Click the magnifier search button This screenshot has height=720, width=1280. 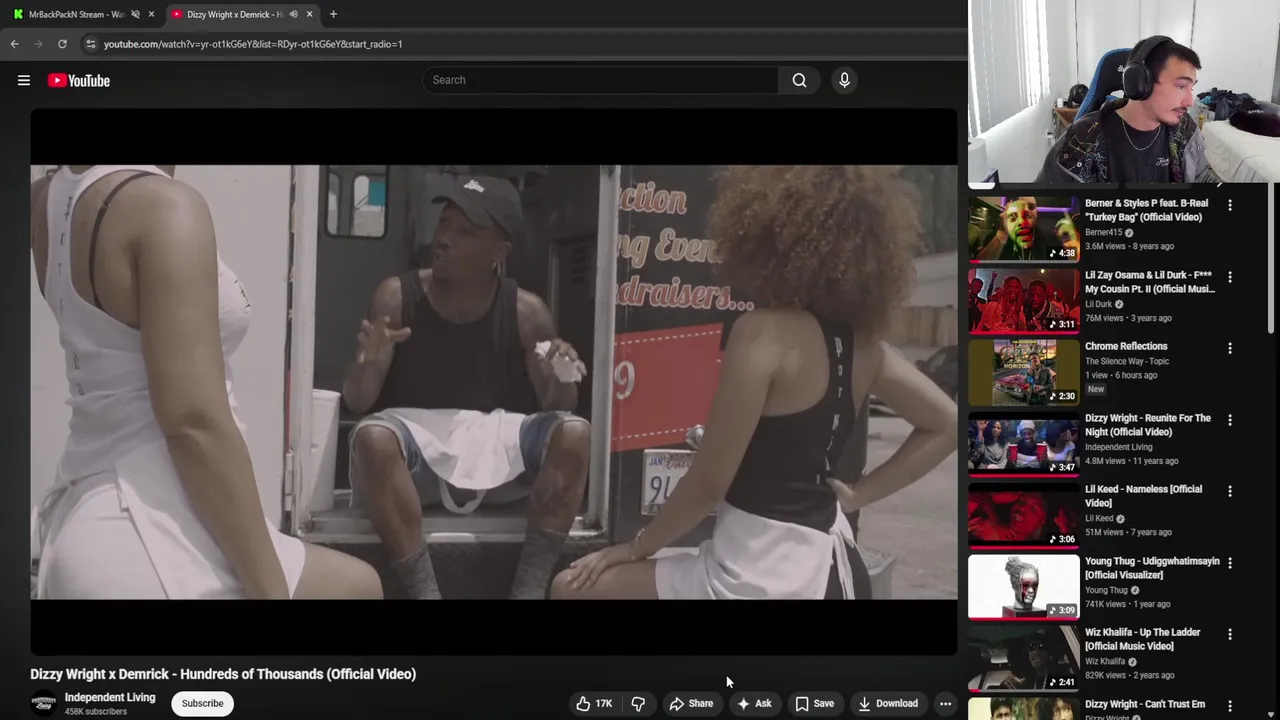click(x=799, y=80)
